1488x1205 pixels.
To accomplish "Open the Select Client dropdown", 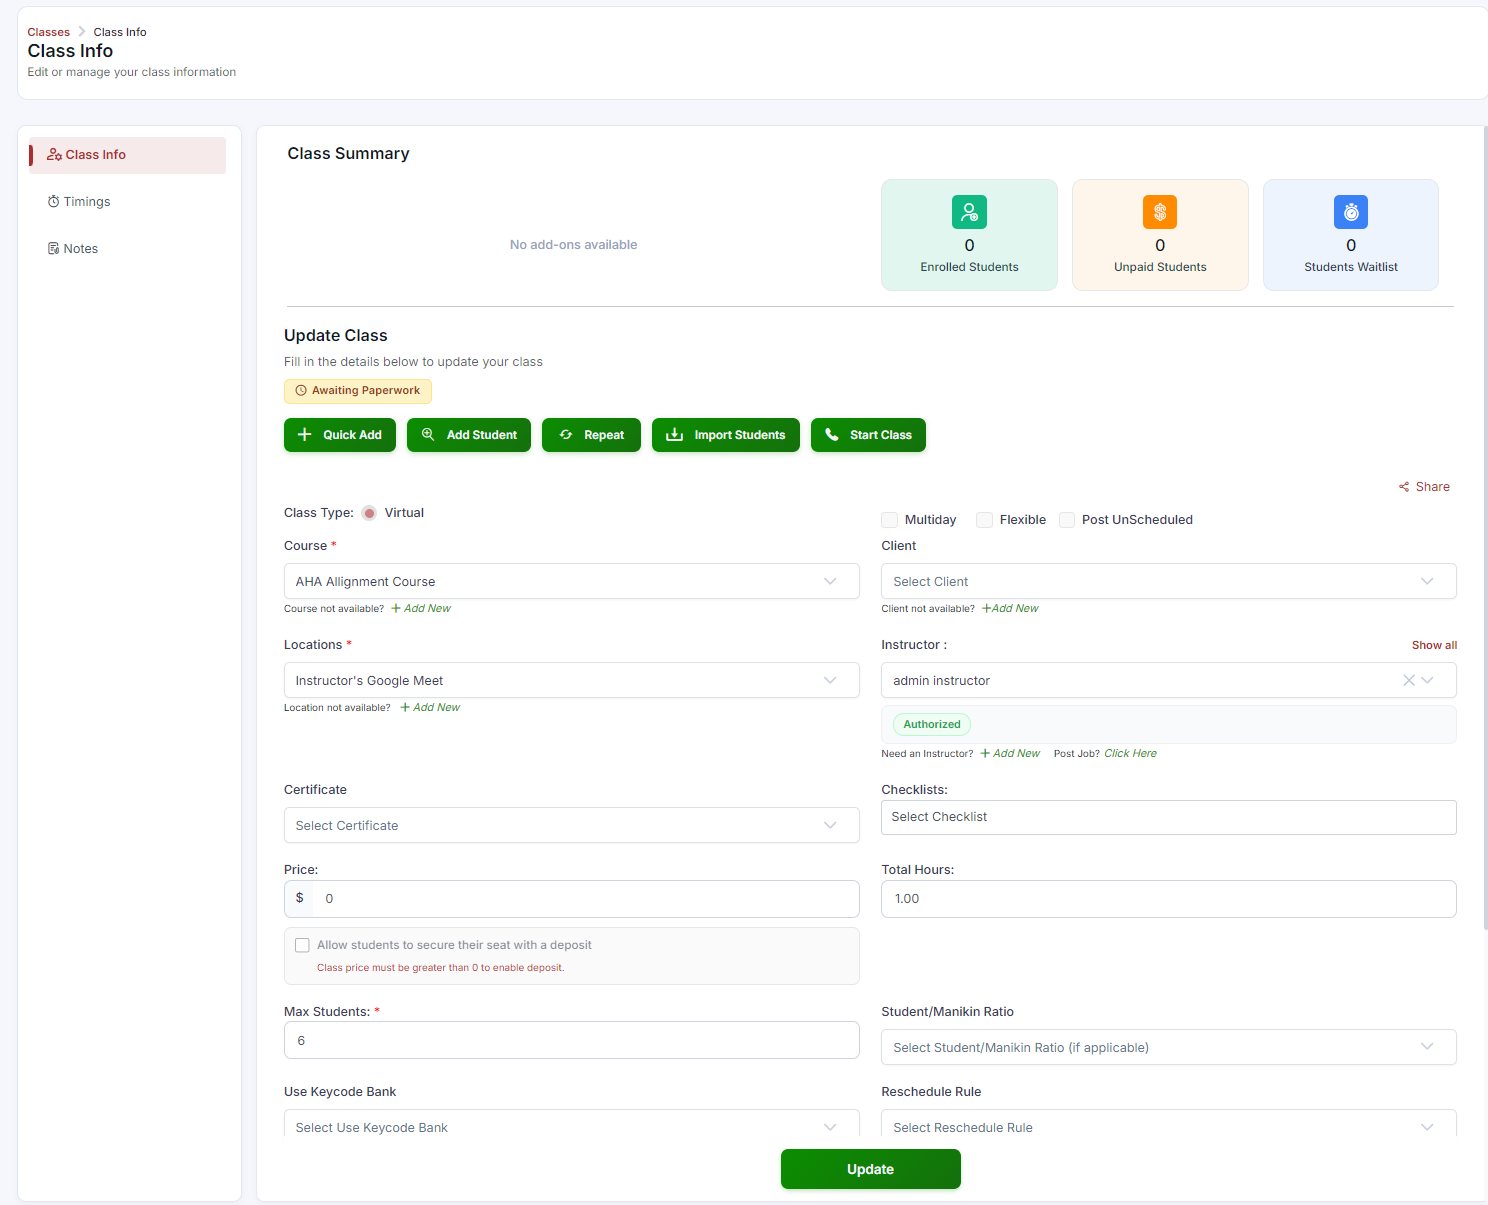I will [1169, 581].
